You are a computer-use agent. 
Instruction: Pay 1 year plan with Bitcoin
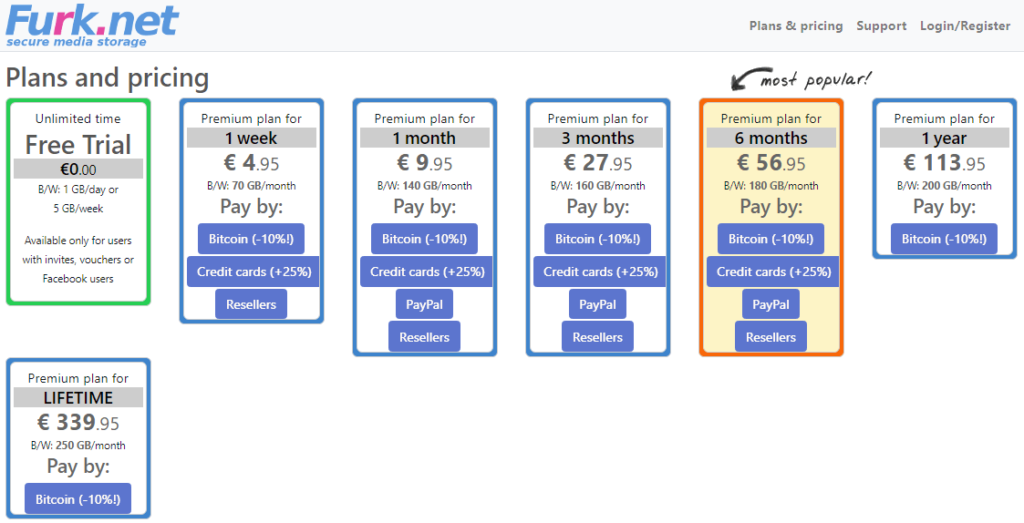tap(944, 239)
